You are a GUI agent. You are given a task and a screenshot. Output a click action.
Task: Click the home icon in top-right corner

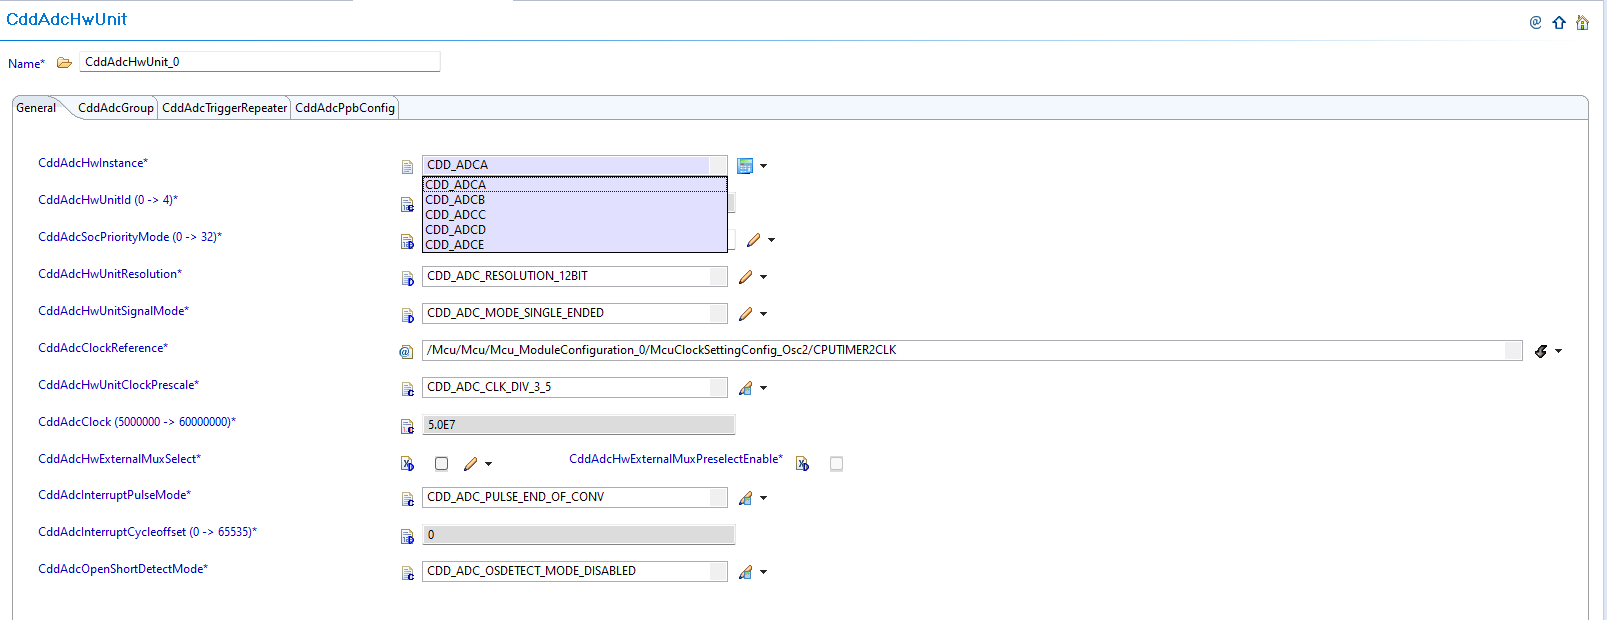pos(1582,23)
